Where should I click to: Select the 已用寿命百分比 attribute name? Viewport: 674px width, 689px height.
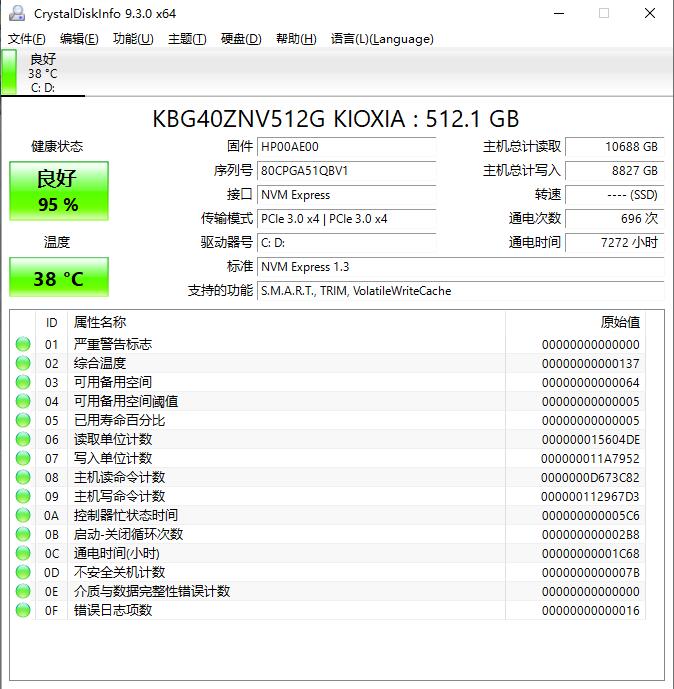point(119,420)
